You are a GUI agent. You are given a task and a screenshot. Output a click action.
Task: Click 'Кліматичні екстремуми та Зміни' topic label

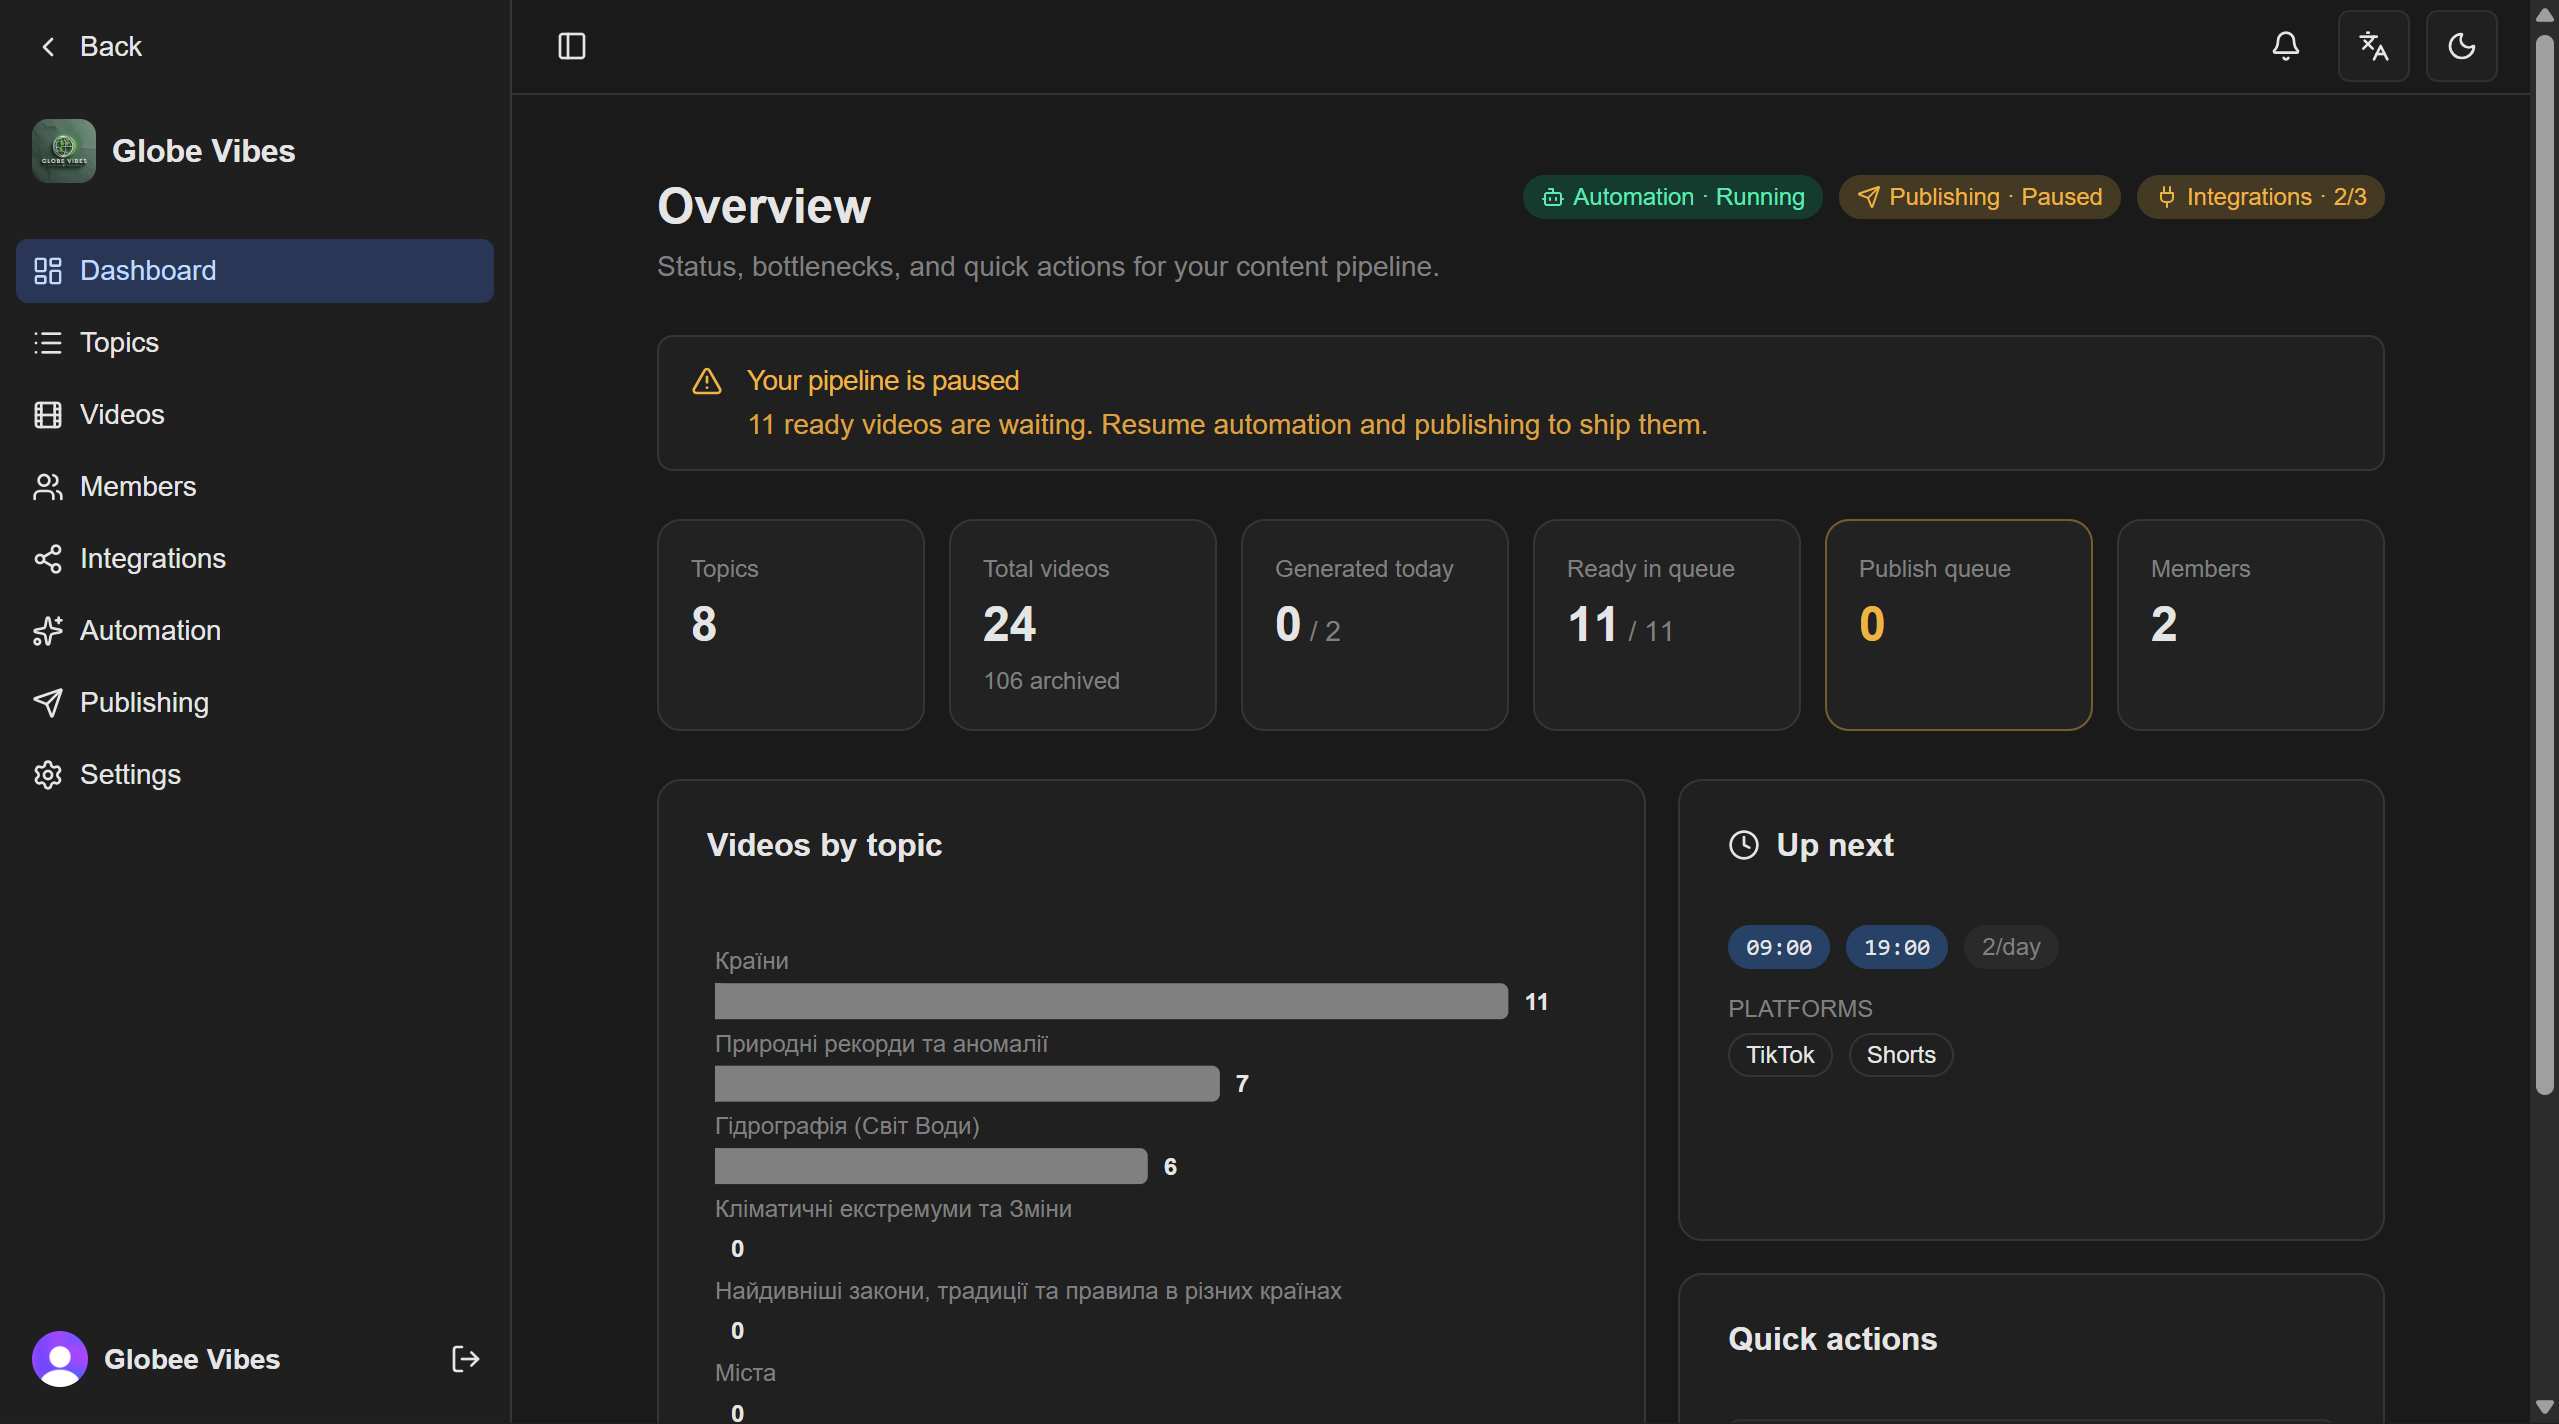(893, 1209)
